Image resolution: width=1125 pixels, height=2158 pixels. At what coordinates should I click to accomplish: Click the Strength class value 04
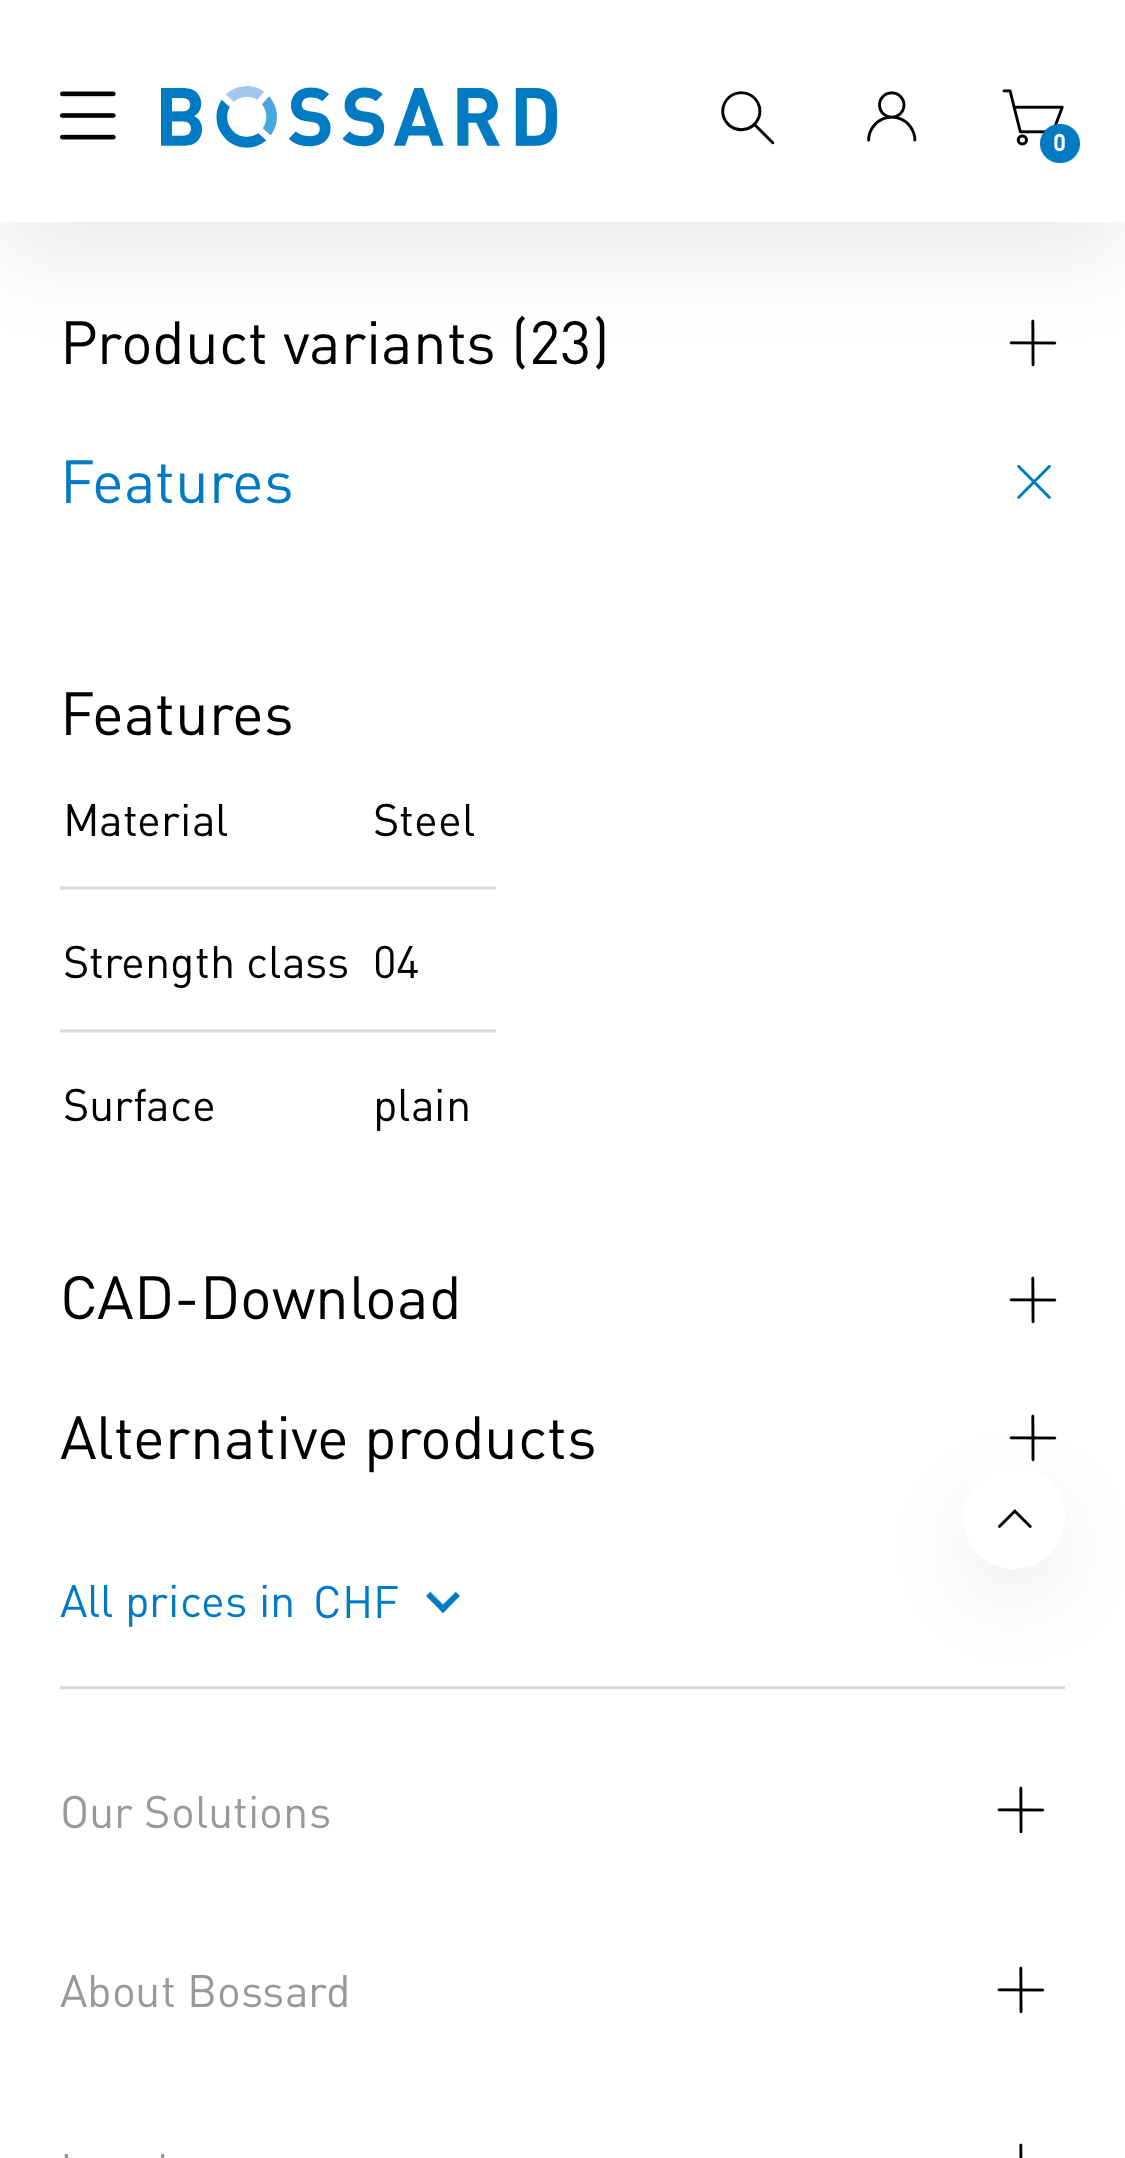coord(395,963)
